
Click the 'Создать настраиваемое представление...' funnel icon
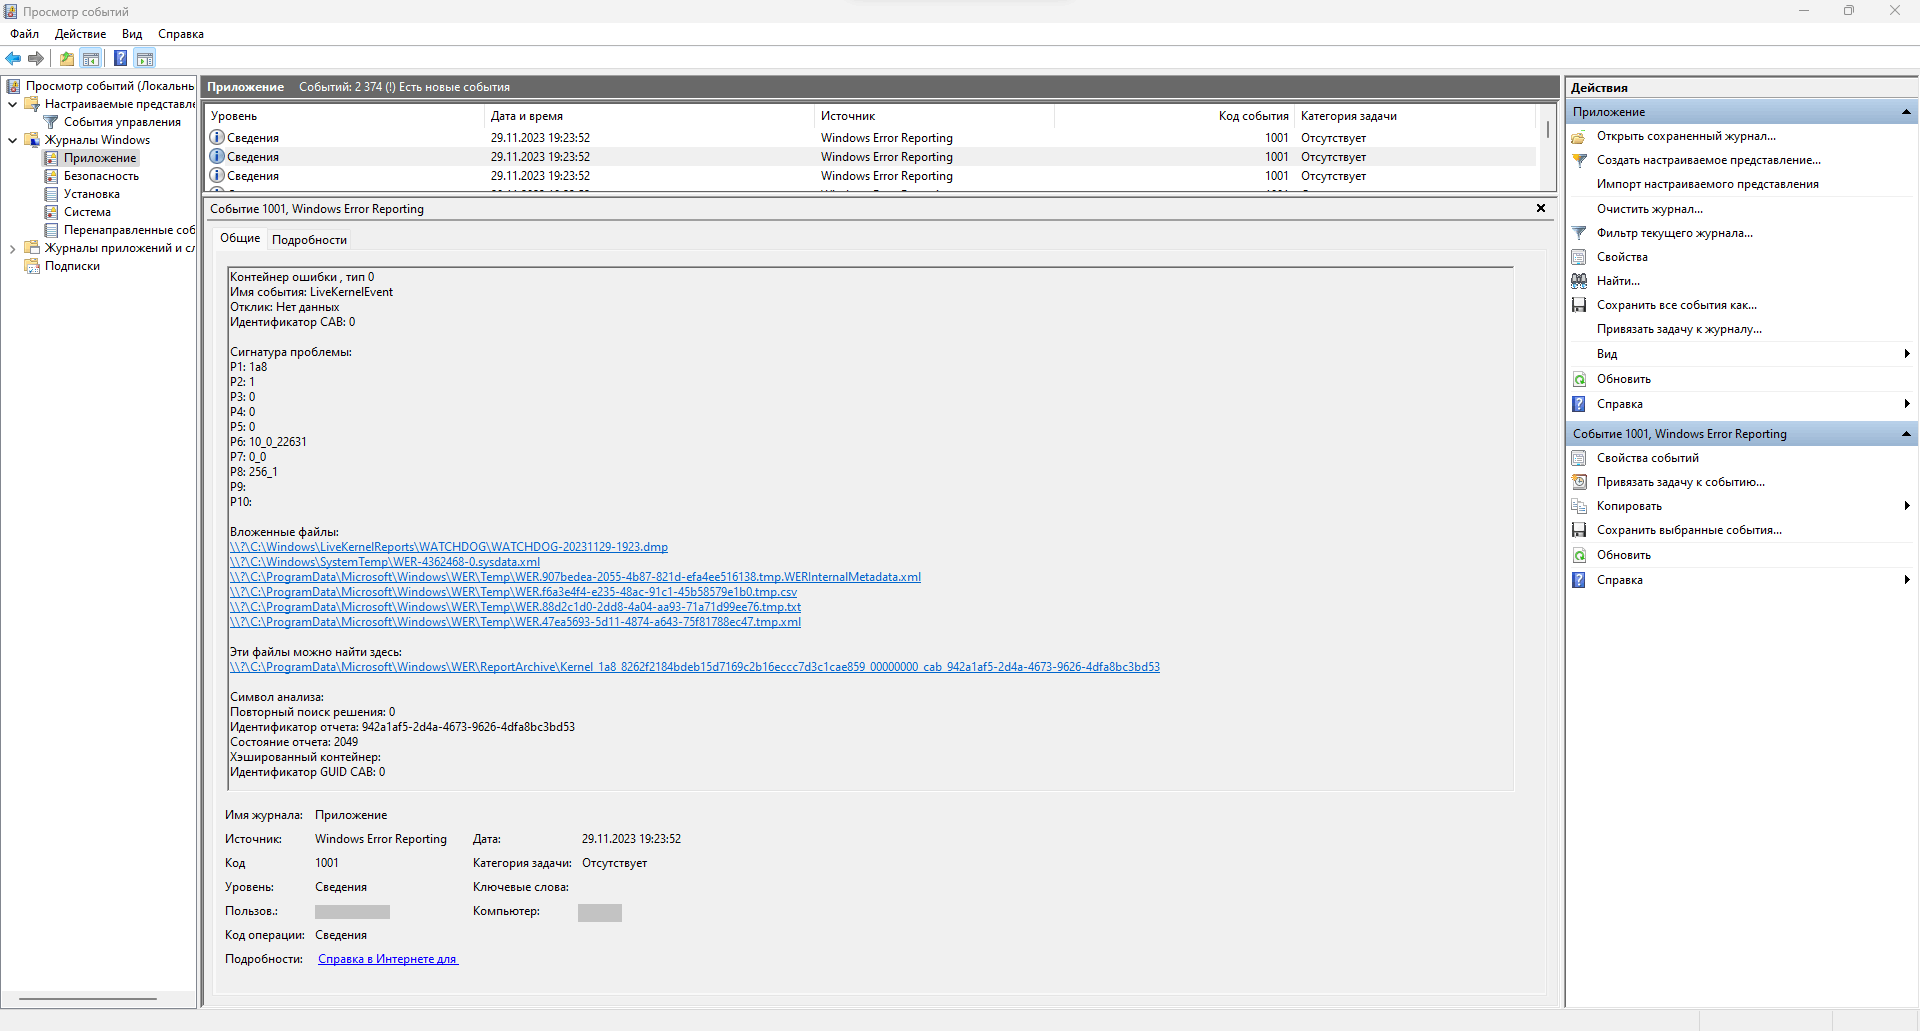point(1579,160)
